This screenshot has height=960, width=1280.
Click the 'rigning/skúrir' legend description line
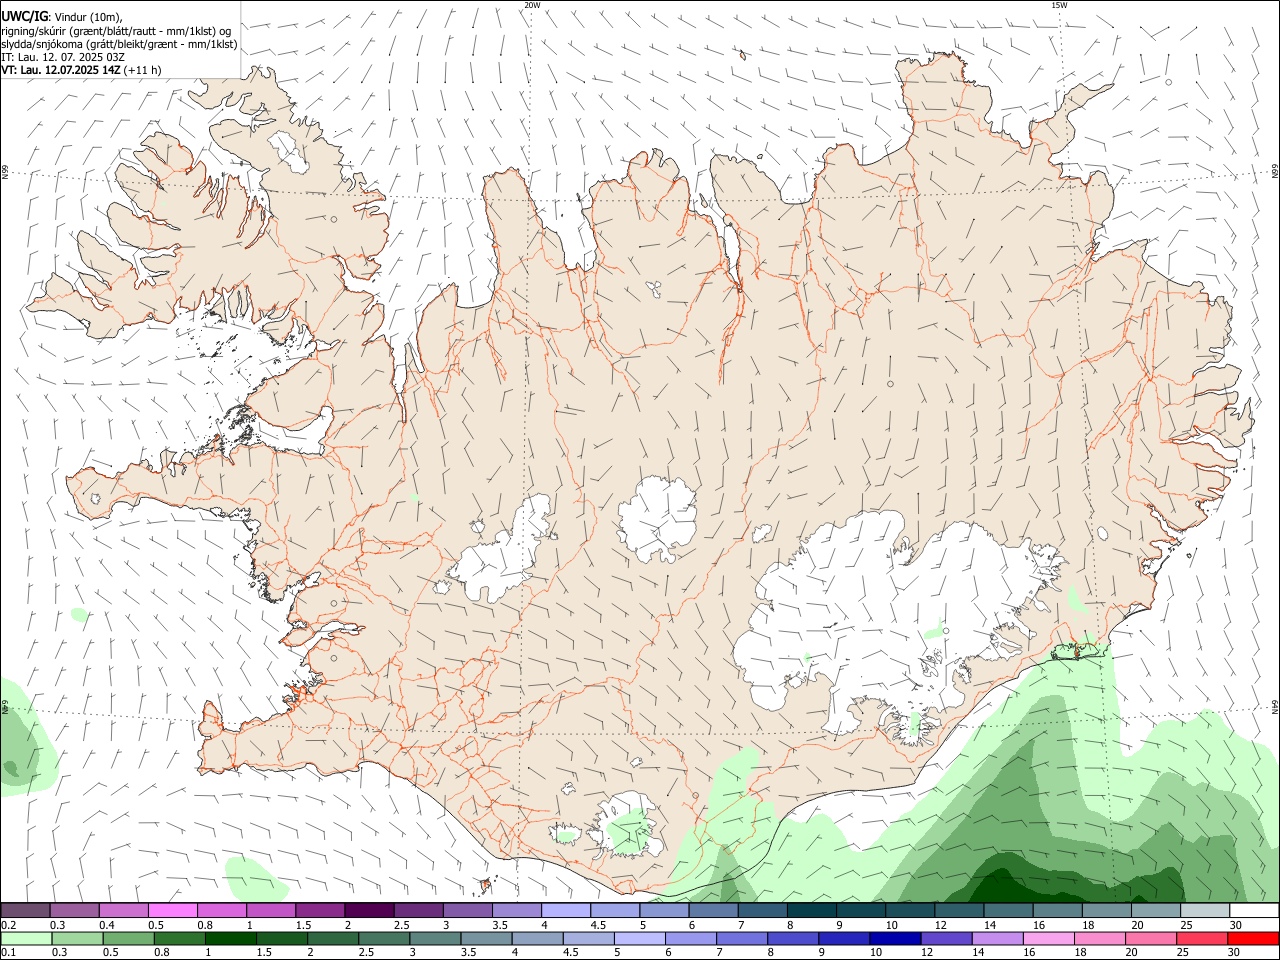point(116,30)
